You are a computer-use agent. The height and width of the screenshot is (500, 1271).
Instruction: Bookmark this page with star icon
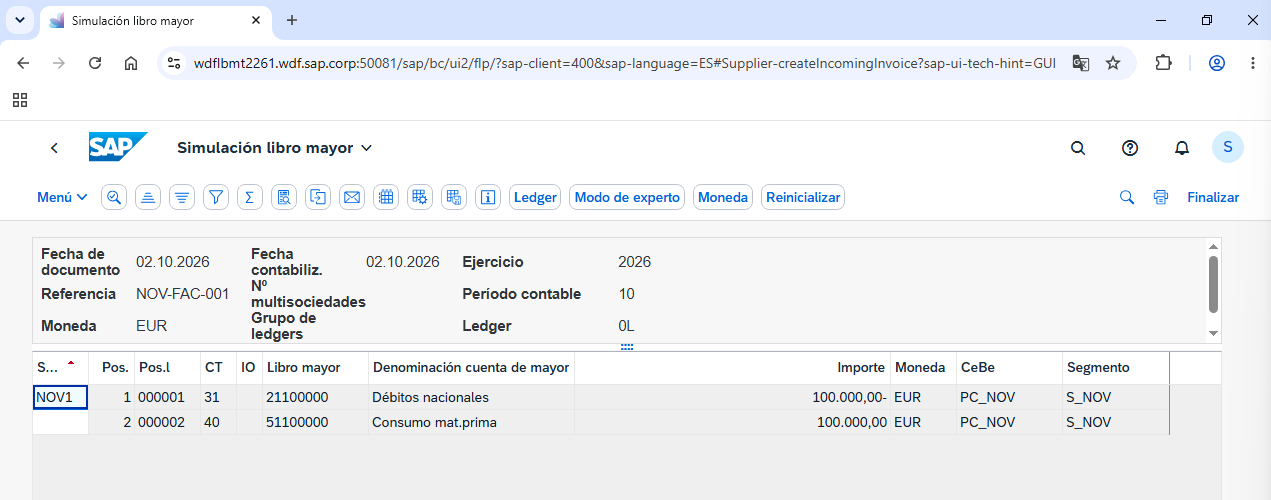[x=1113, y=63]
